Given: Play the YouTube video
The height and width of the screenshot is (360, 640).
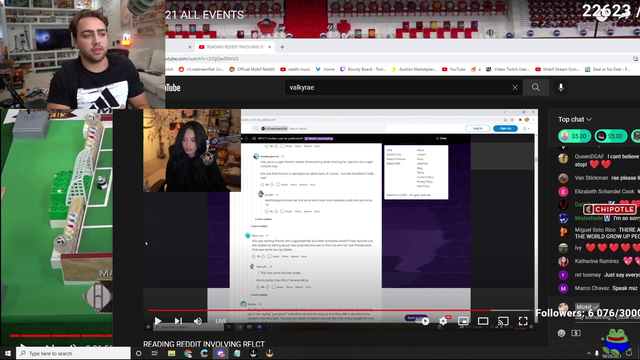Looking at the screenshot, I should [158, 321].
